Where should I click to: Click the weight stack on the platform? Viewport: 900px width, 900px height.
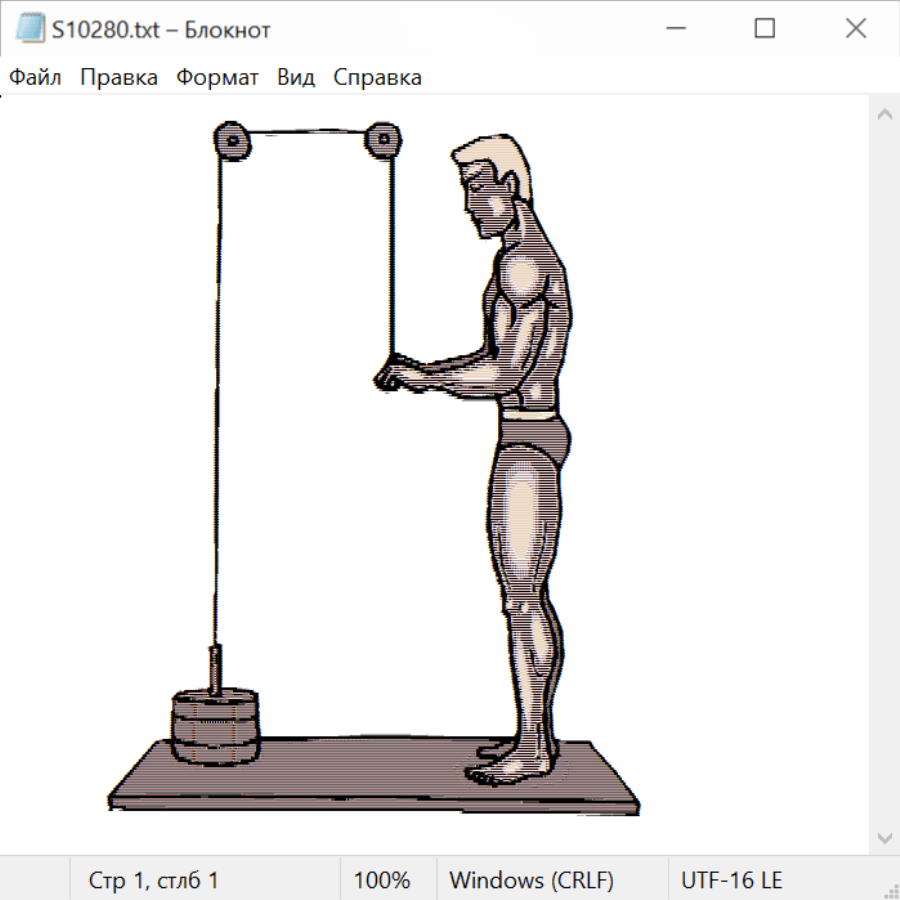click(x=214, y=725)
